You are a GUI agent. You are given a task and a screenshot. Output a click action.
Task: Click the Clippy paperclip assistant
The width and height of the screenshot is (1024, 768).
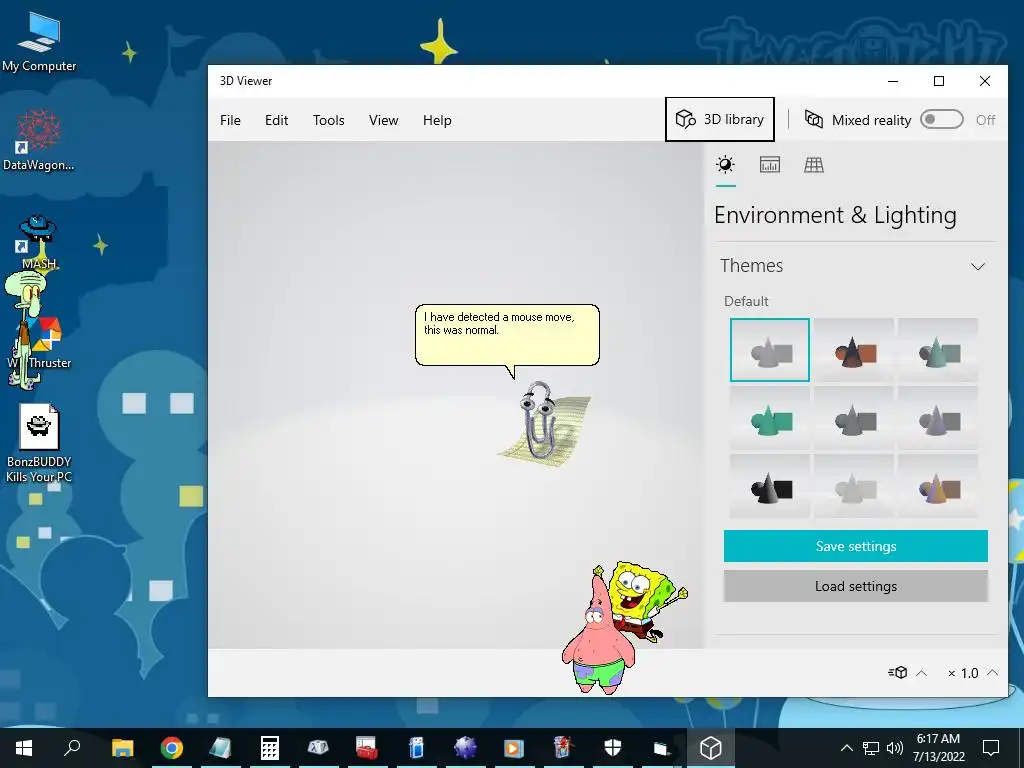coord(539,421)
